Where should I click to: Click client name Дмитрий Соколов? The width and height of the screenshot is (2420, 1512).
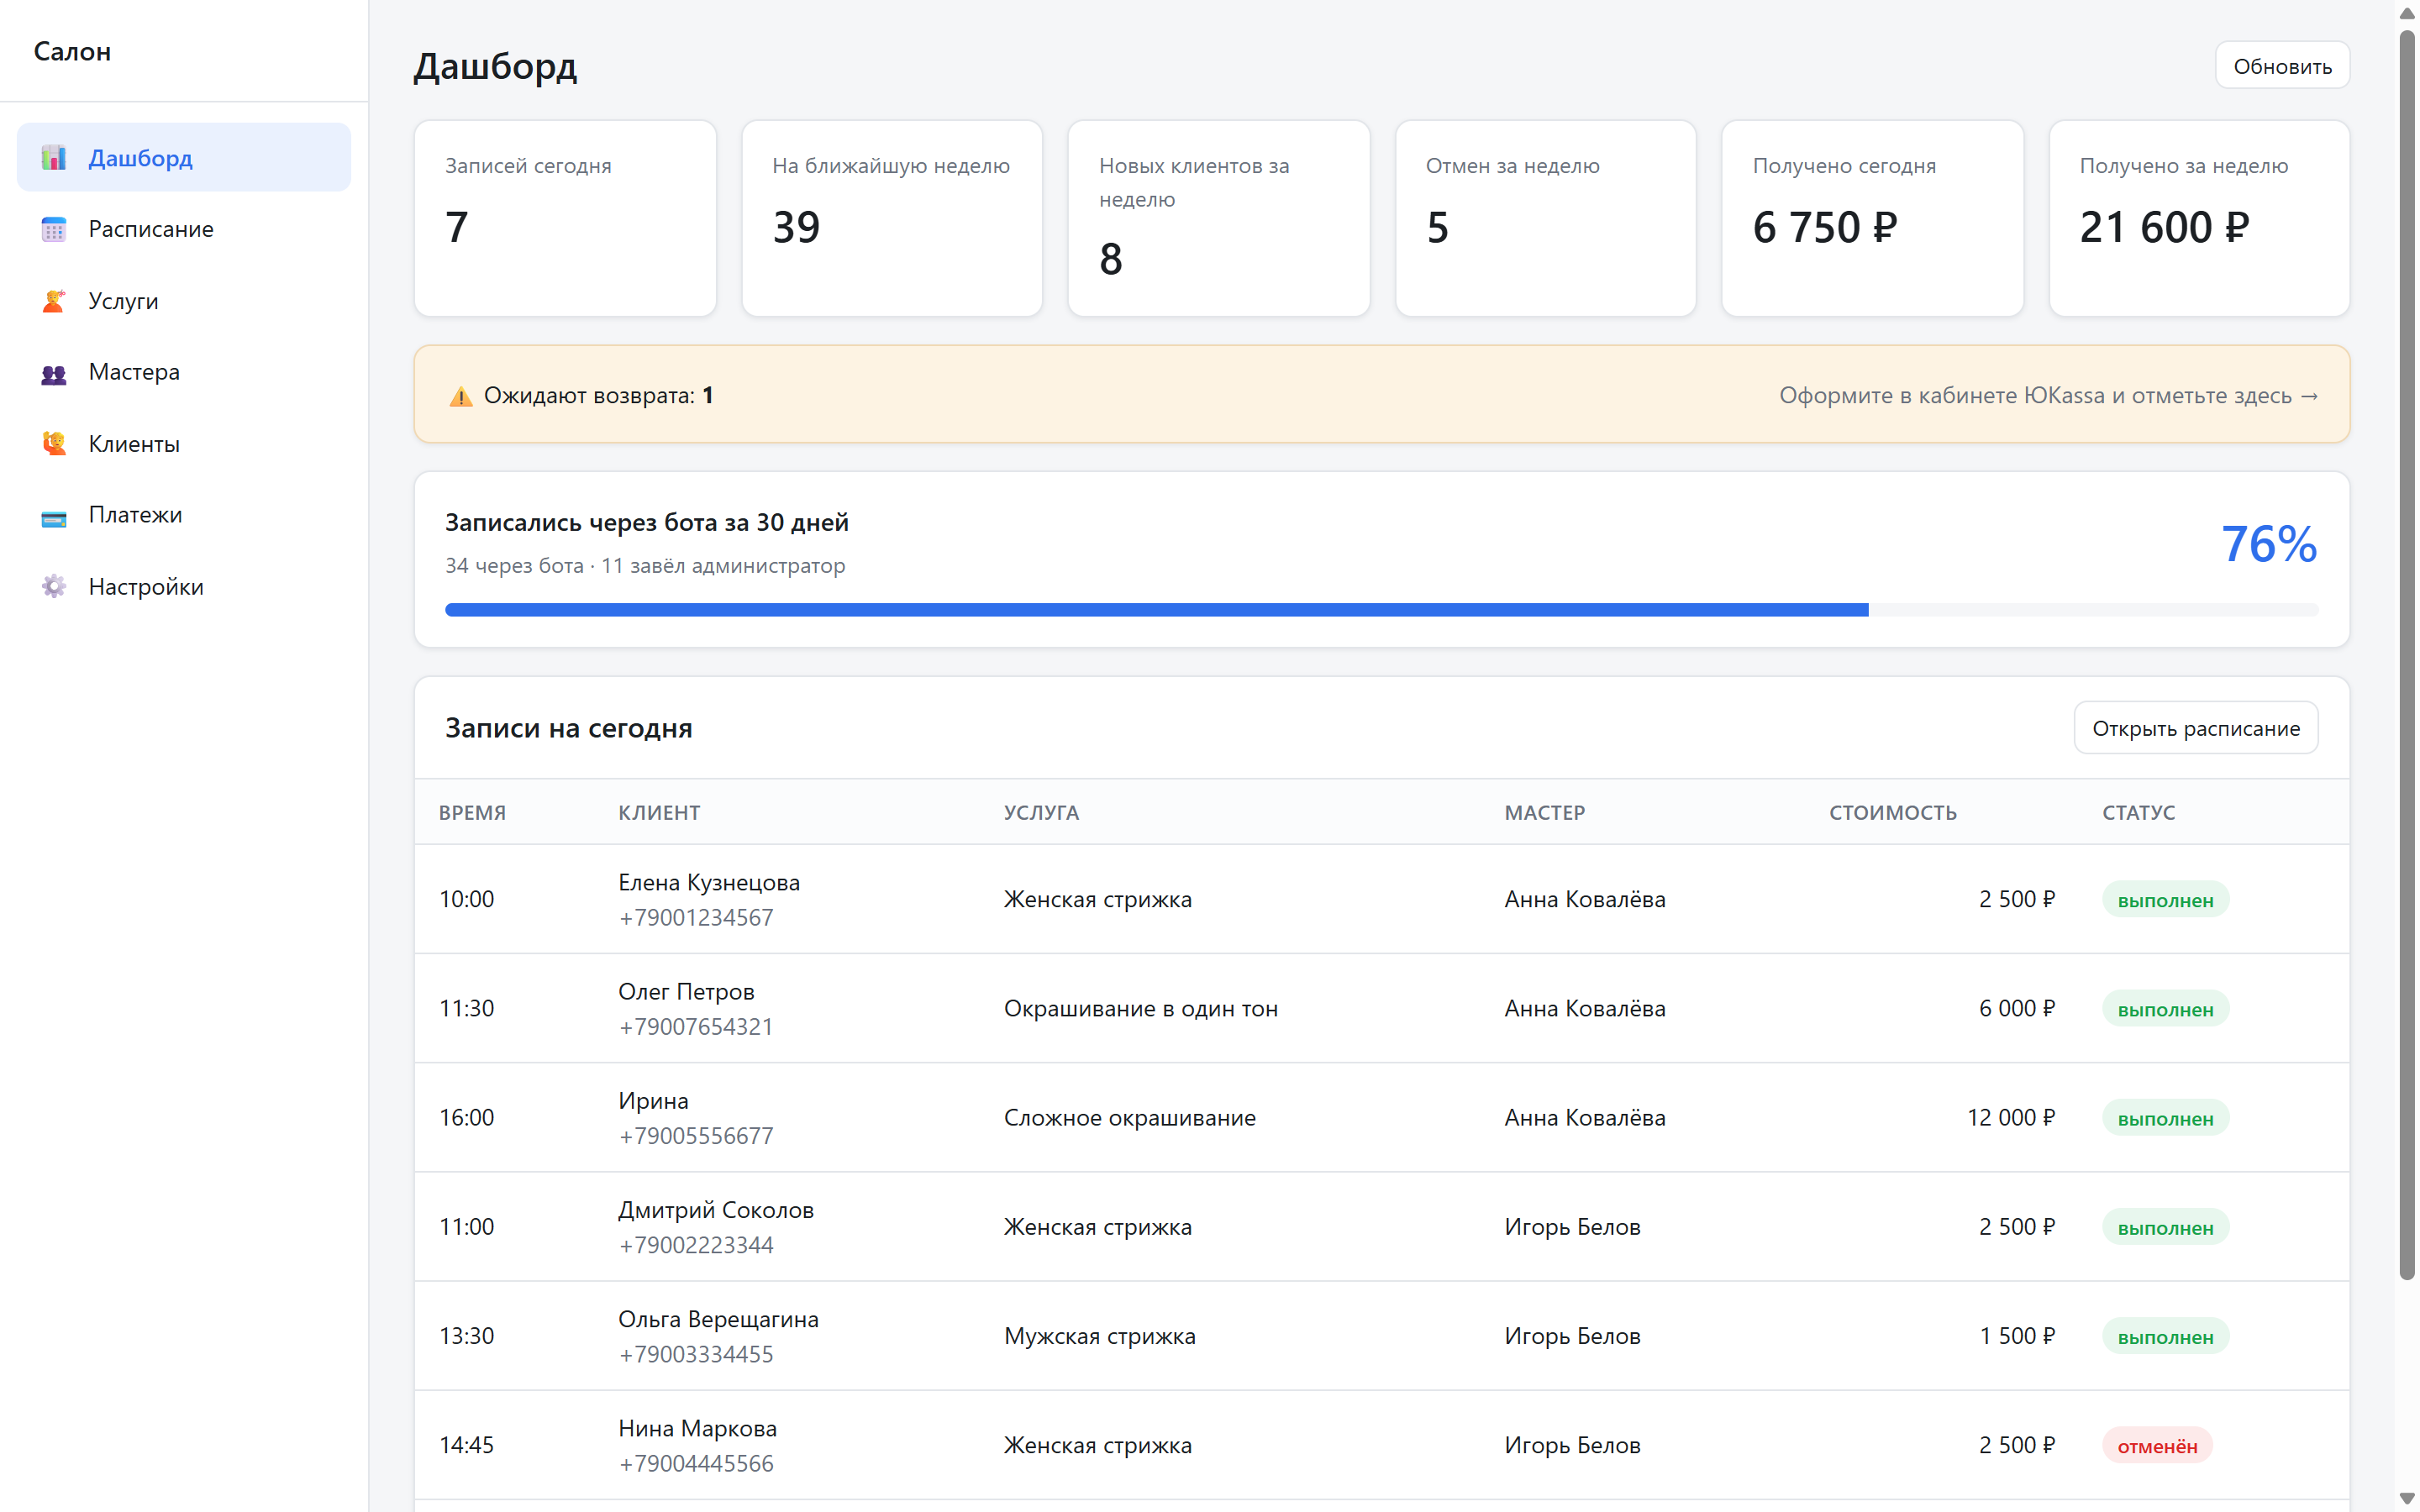pos(716,1210)
